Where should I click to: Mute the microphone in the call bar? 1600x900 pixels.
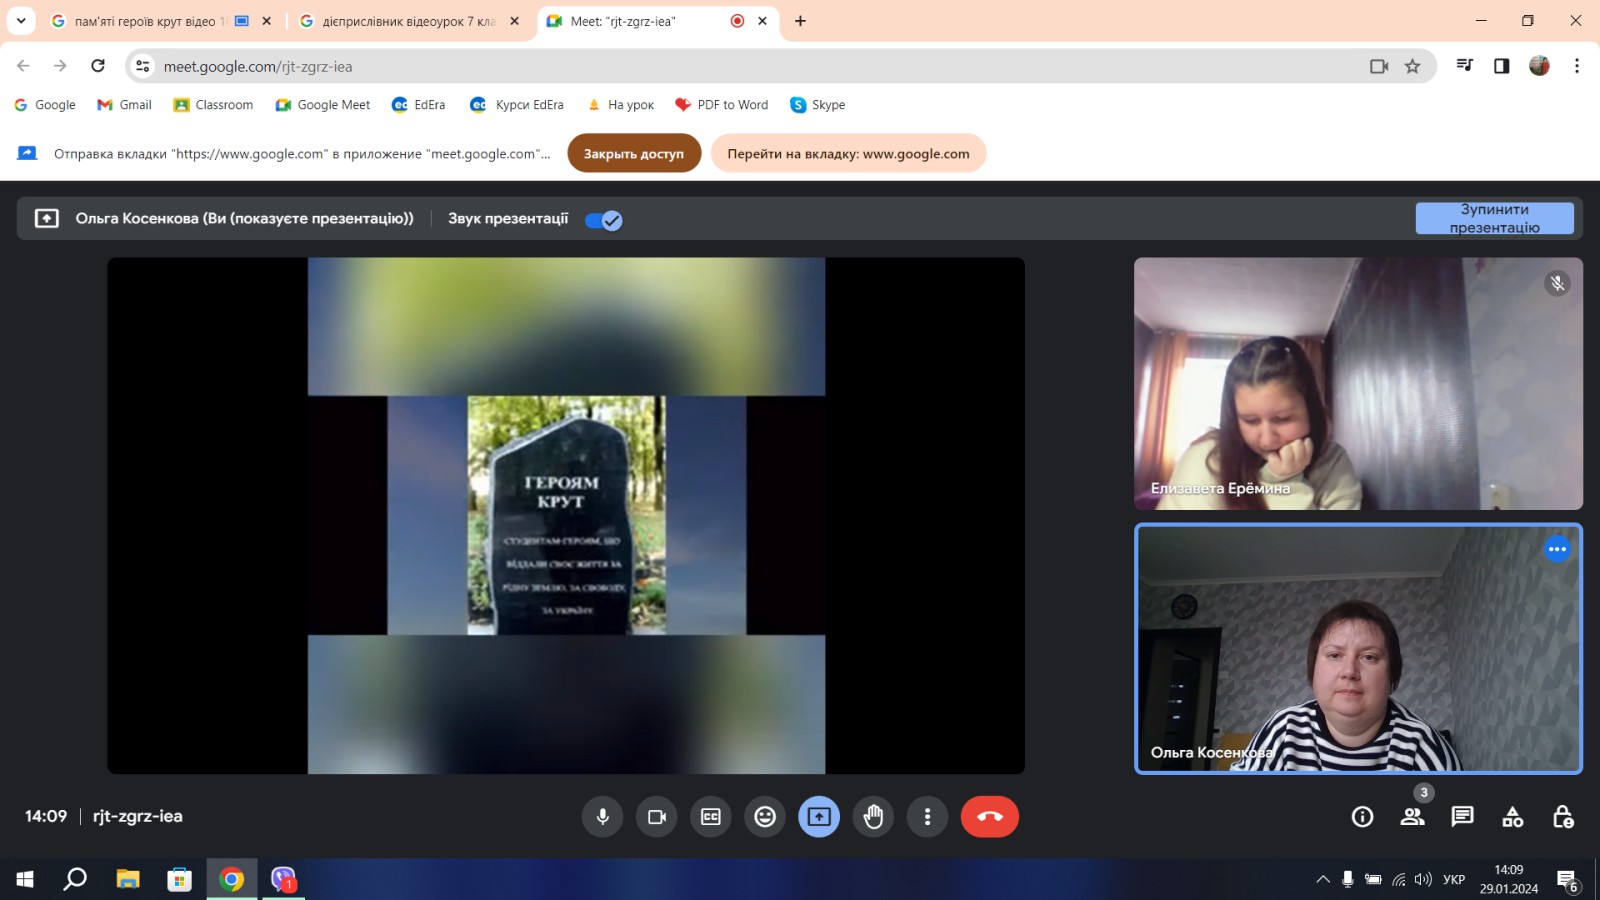pyautogui.click(x=602, y=817)
